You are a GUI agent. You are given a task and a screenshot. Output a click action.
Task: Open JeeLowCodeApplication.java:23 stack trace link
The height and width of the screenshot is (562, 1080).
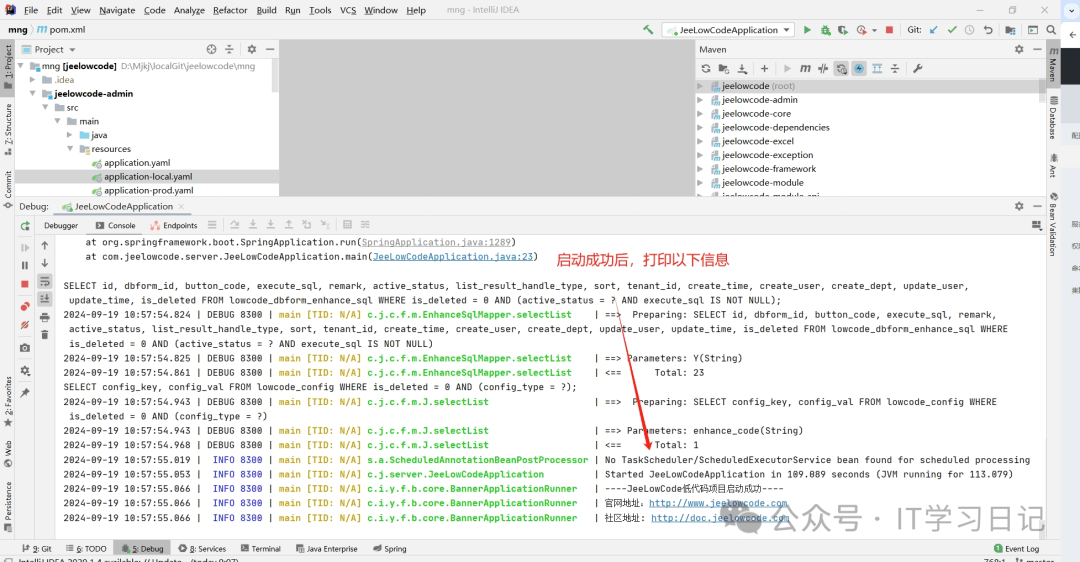453,257
